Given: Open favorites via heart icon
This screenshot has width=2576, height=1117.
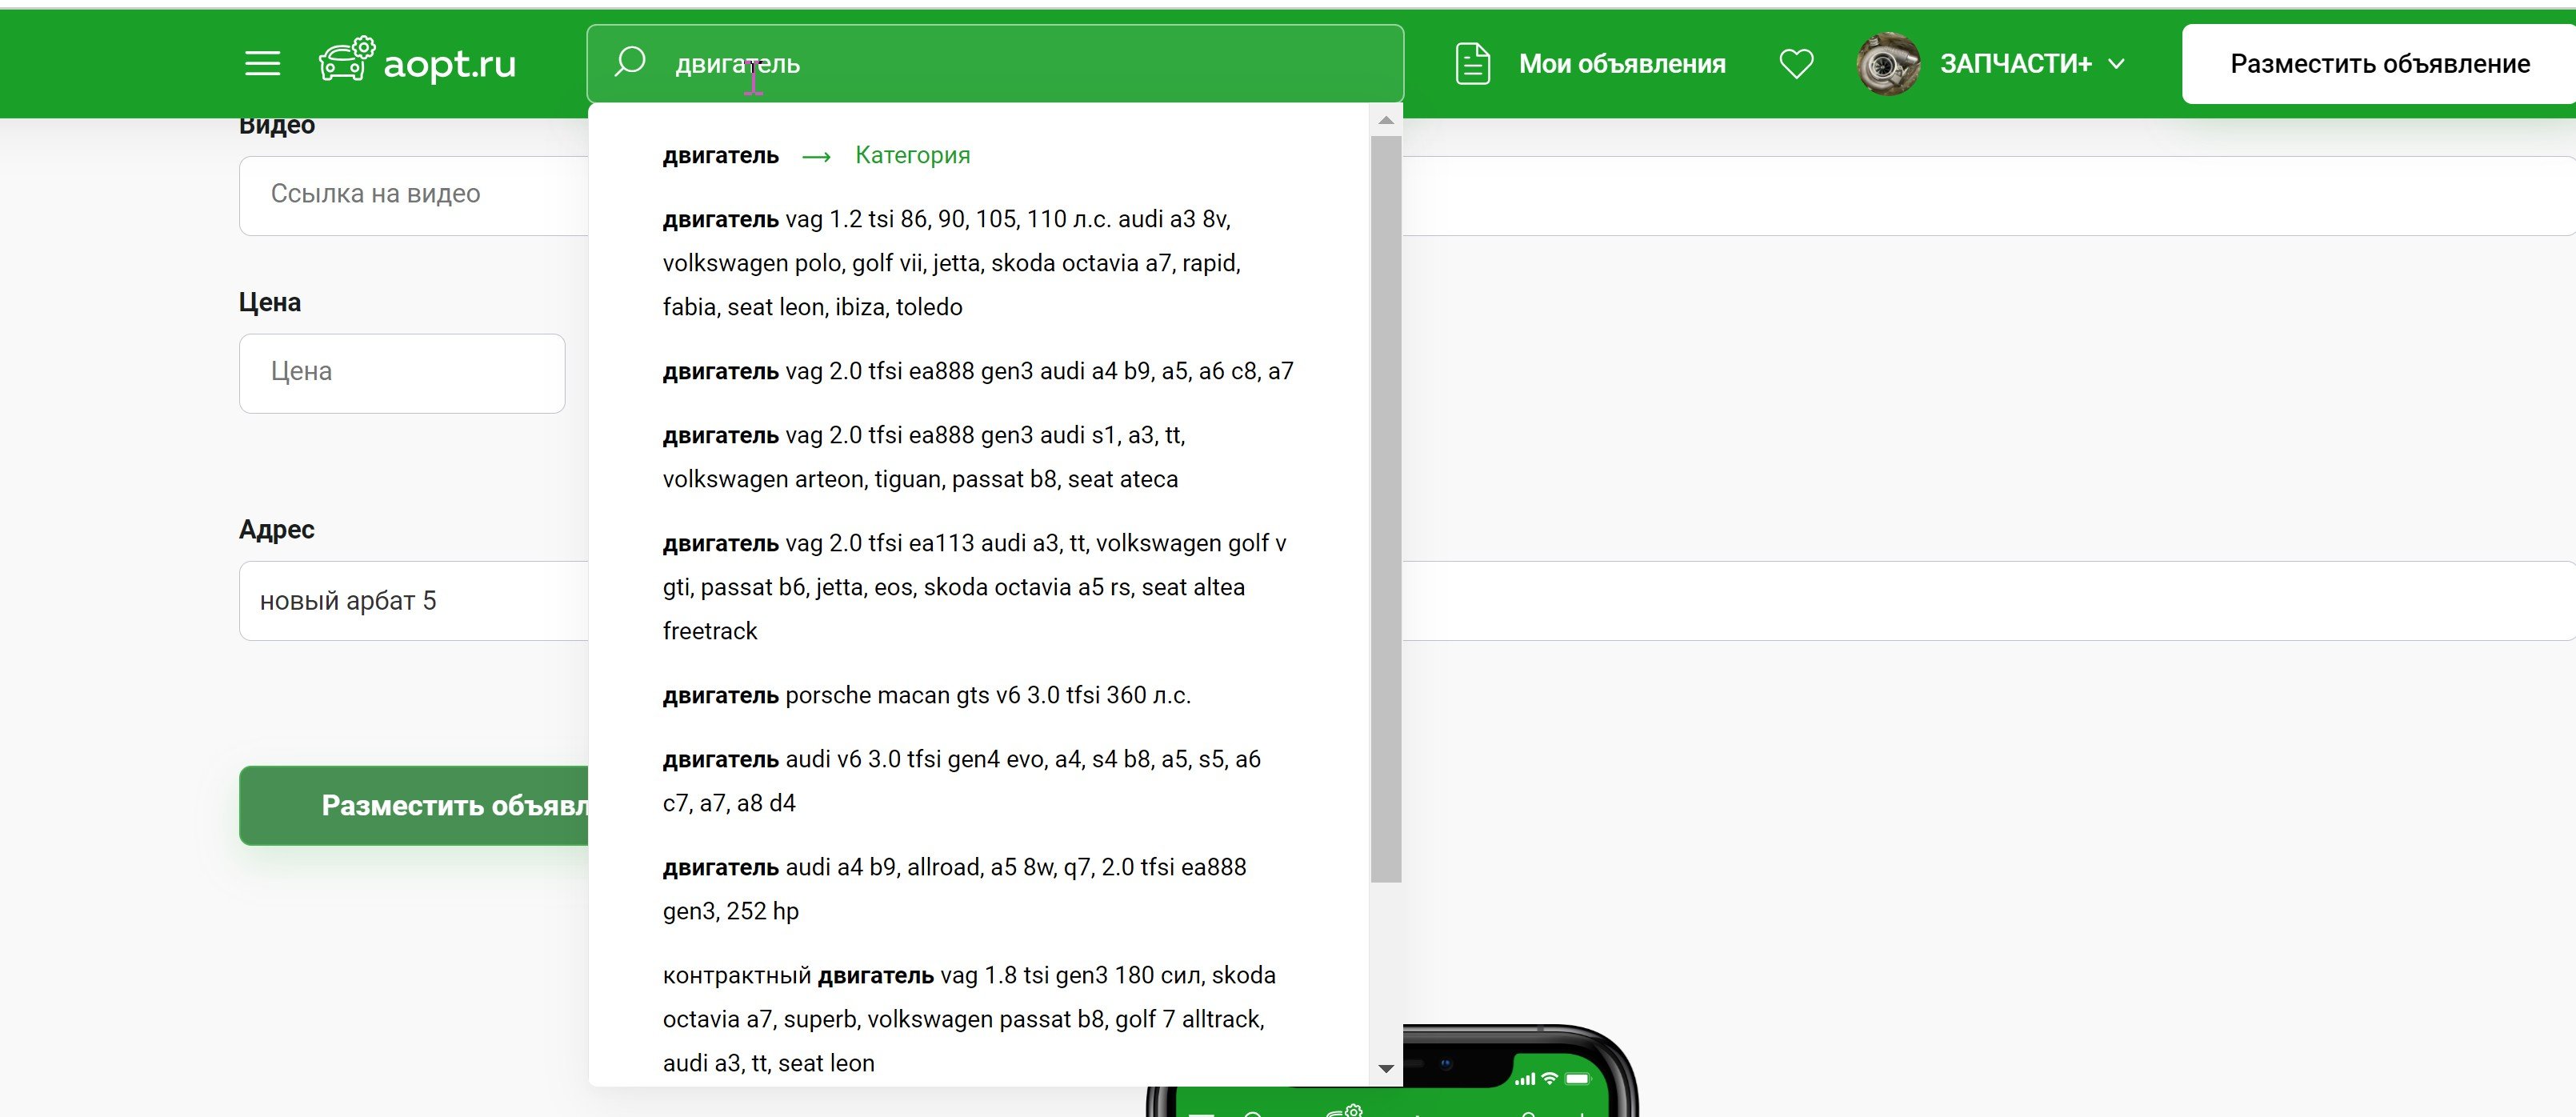Looking at the screenshot, I should pyautogui.click(x=1796, y=64).
